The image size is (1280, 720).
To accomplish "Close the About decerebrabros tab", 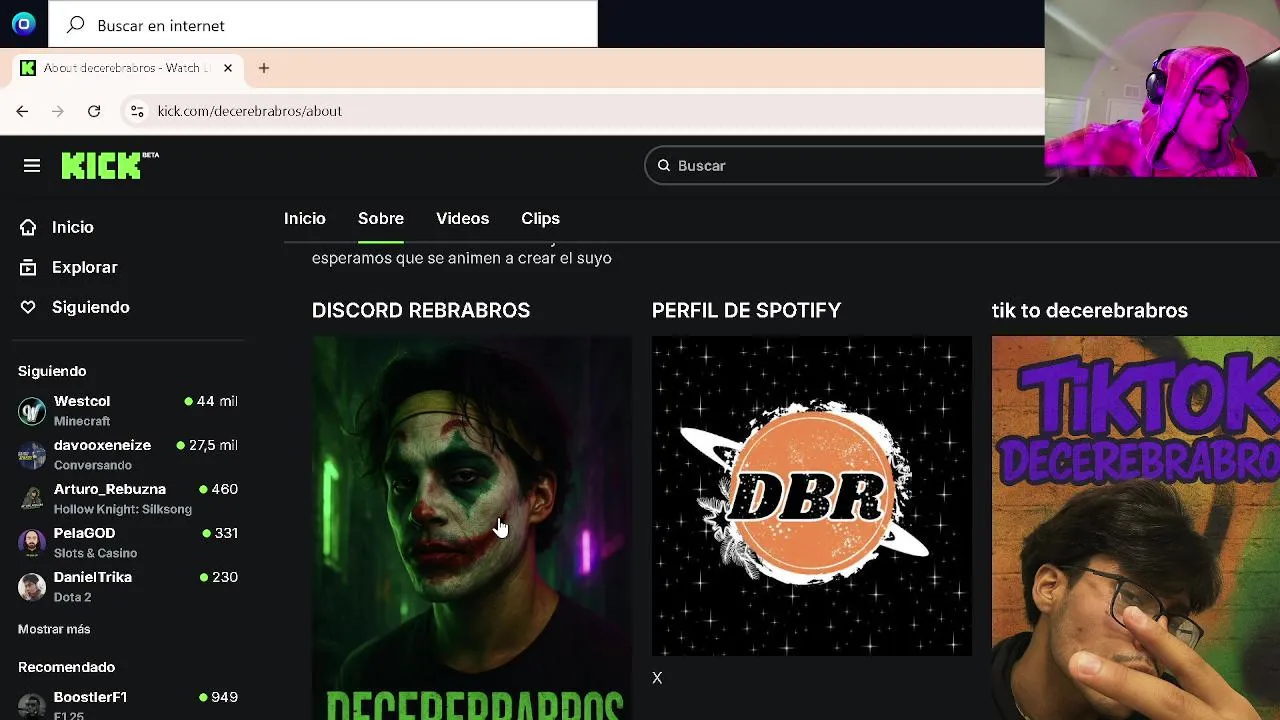I will click(228, 68).
